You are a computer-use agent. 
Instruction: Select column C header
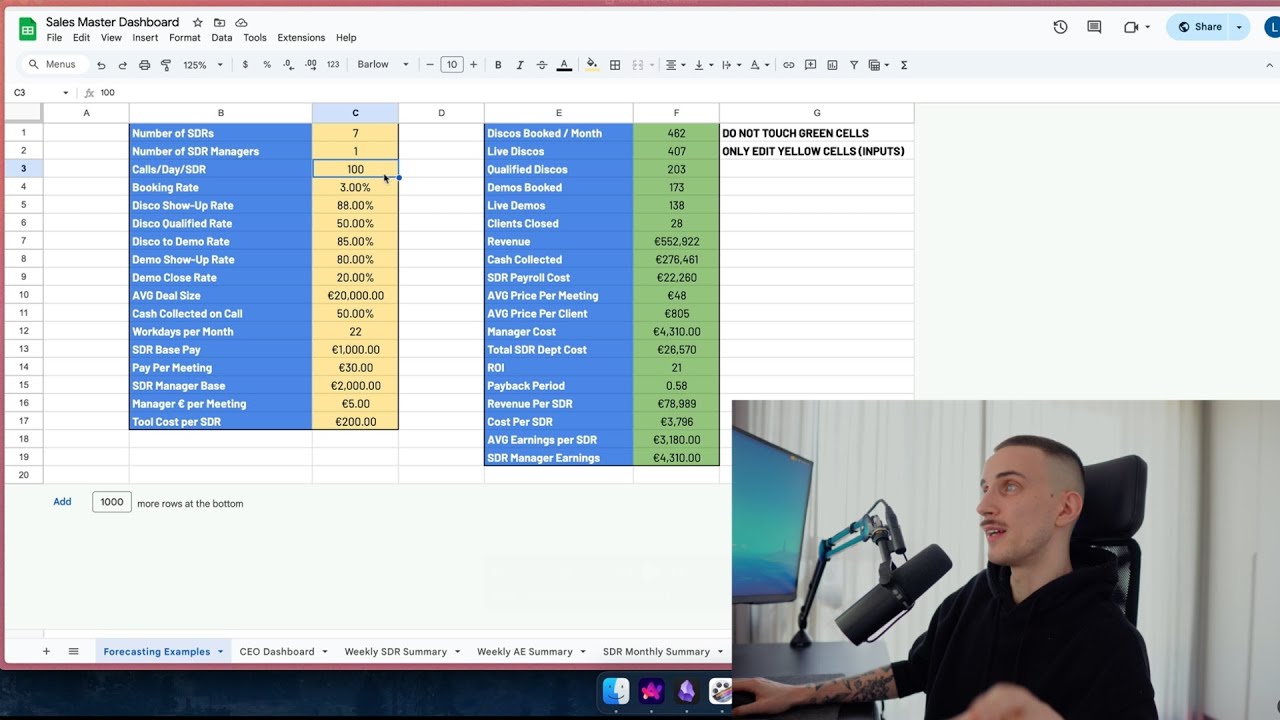355,113
